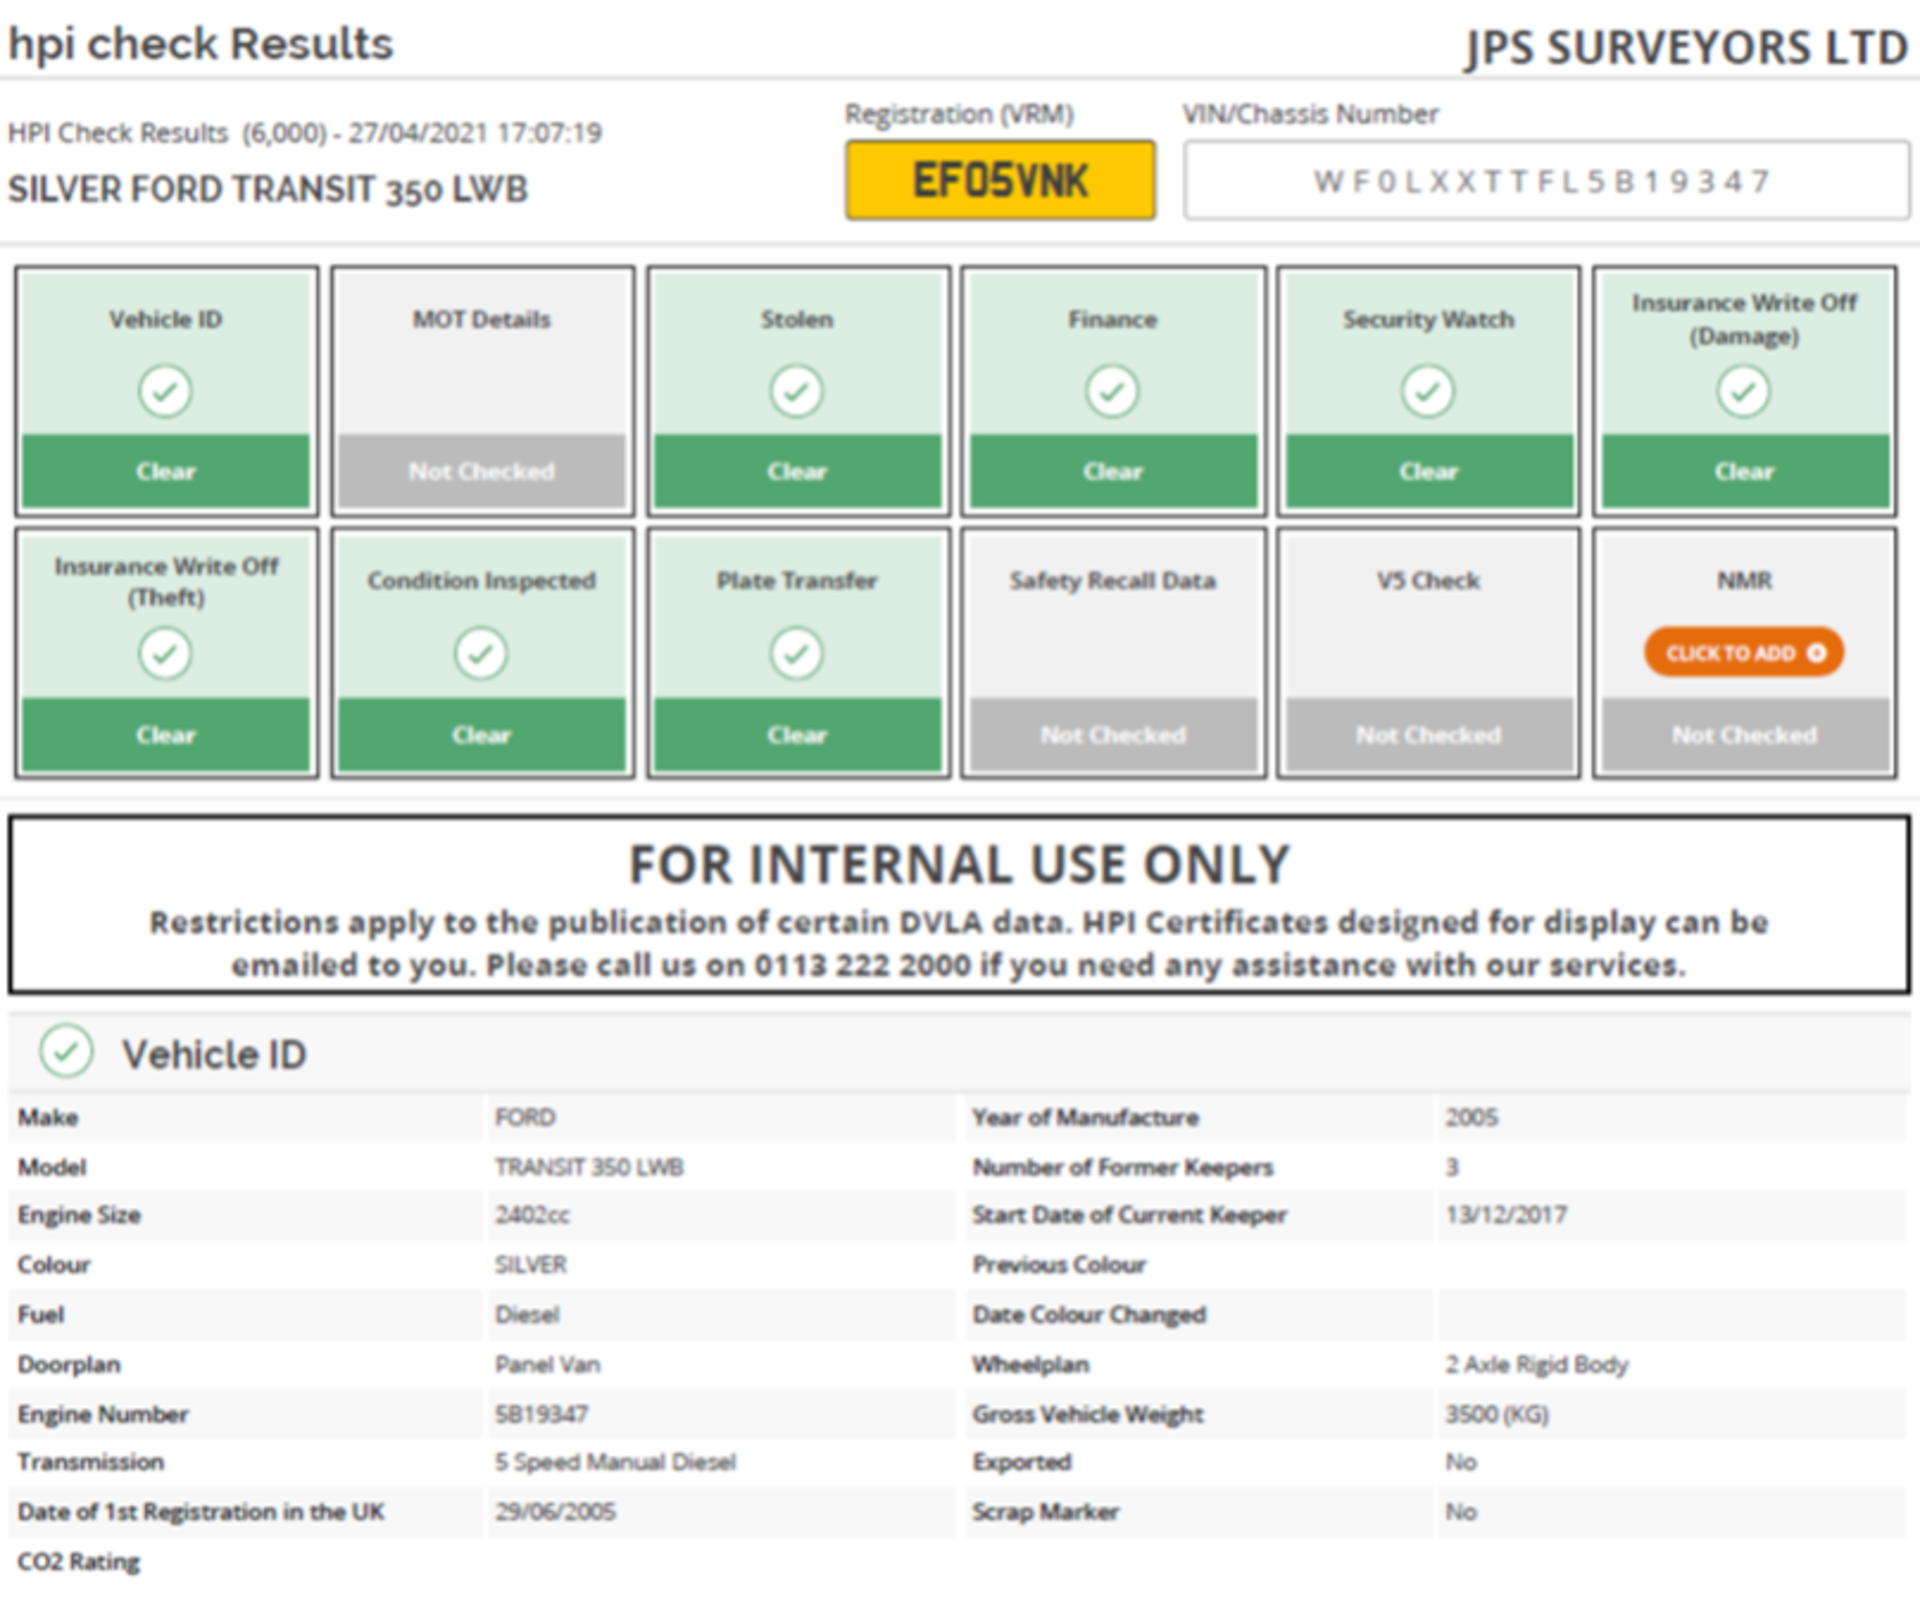This screenshot has height=1601, width=1920.
Task: Click Not Checked status under NMR
Action: point(1745,735)
